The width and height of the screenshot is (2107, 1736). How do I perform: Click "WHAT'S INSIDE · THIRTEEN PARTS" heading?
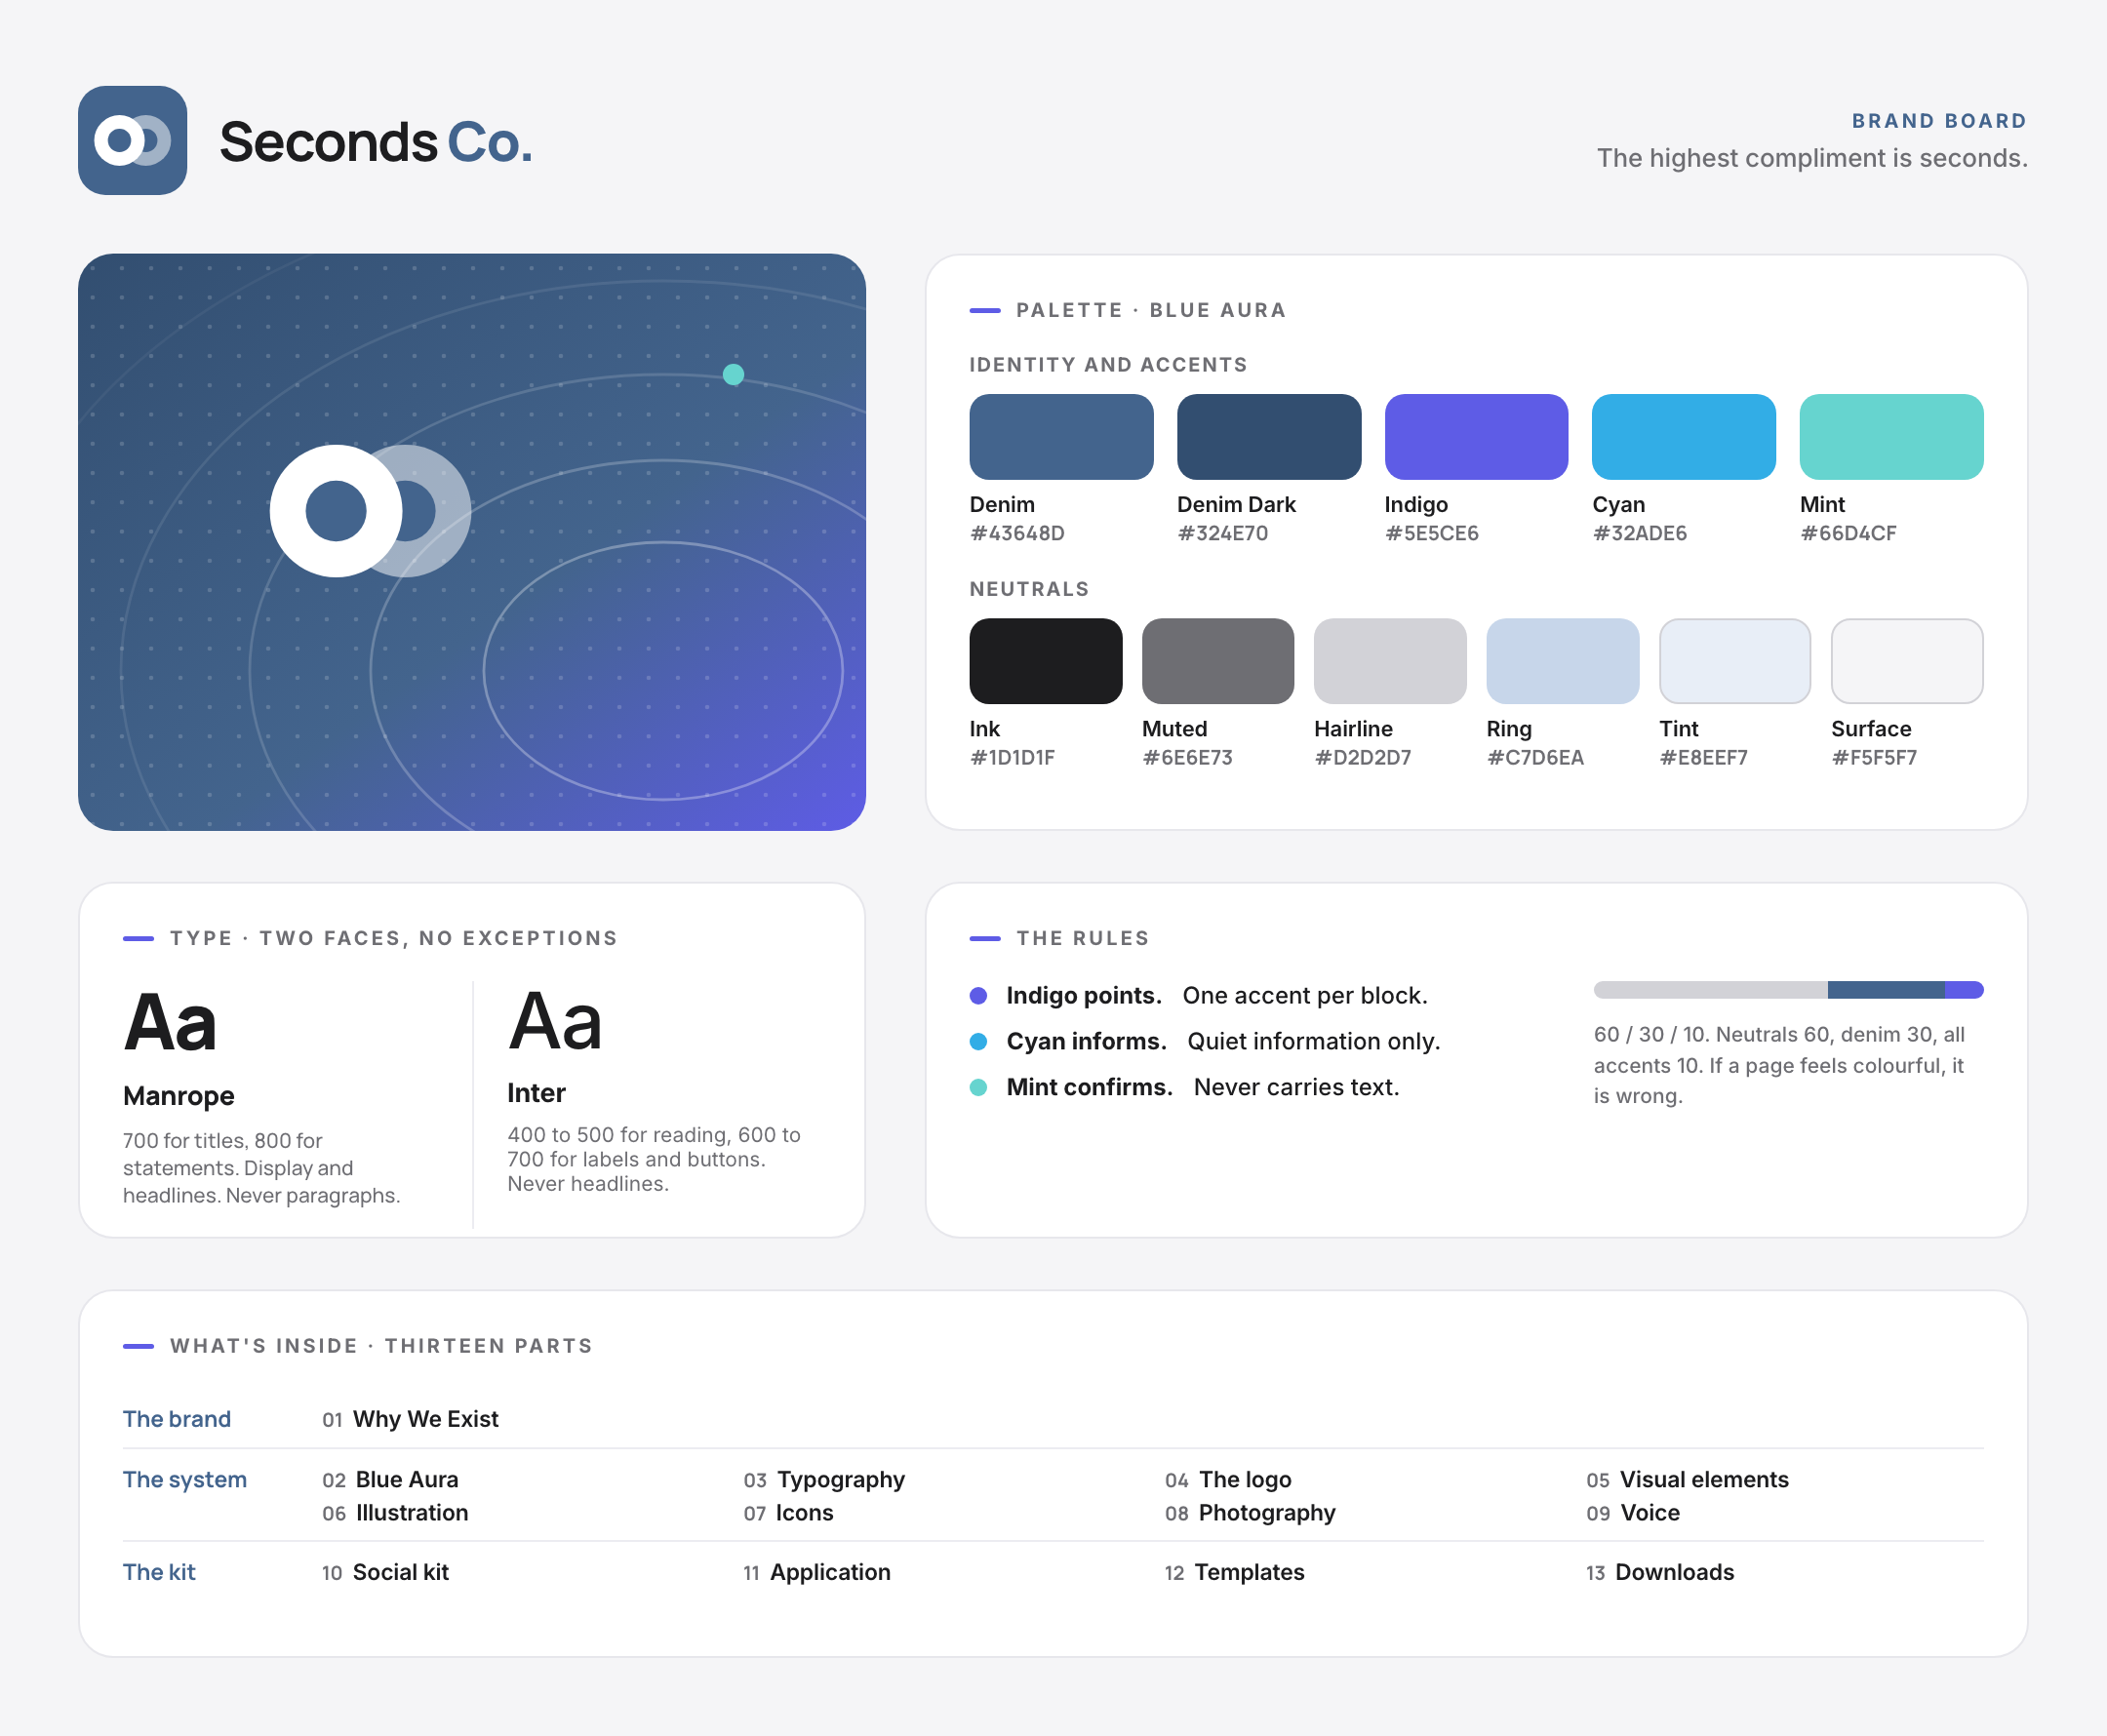pos(382,1346)
